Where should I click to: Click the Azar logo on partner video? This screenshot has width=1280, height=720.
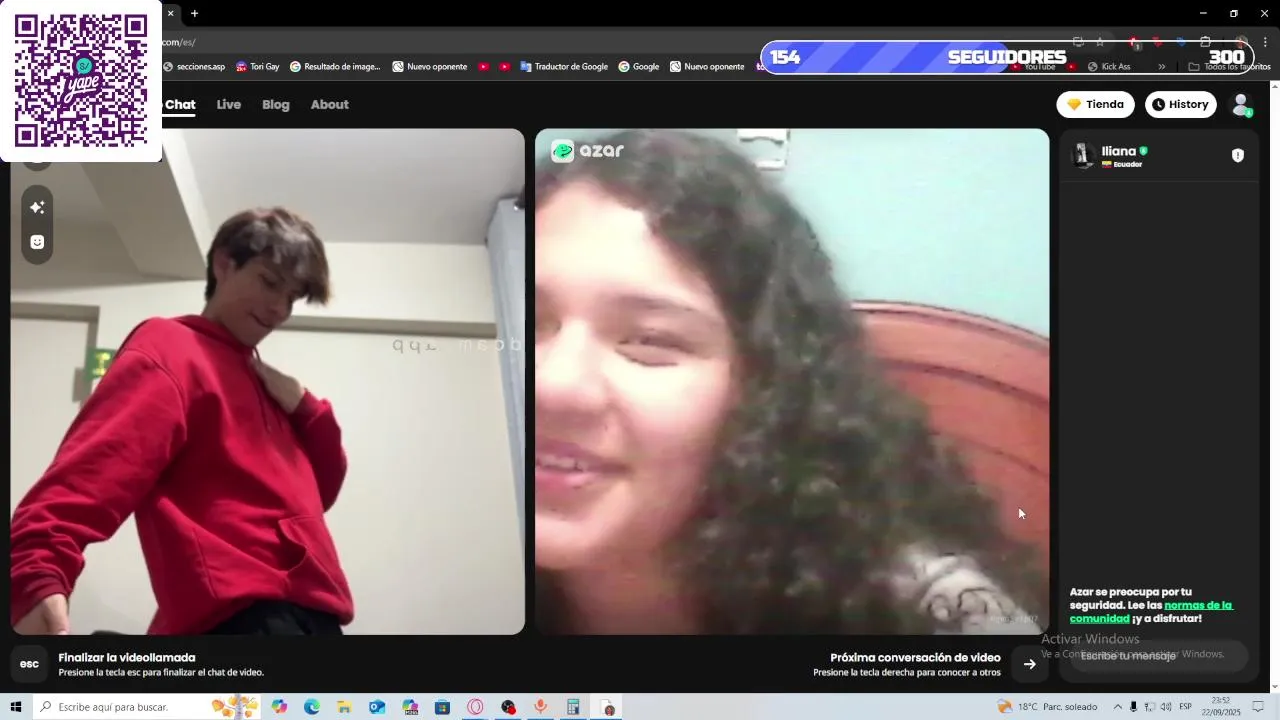pos(588,151)
